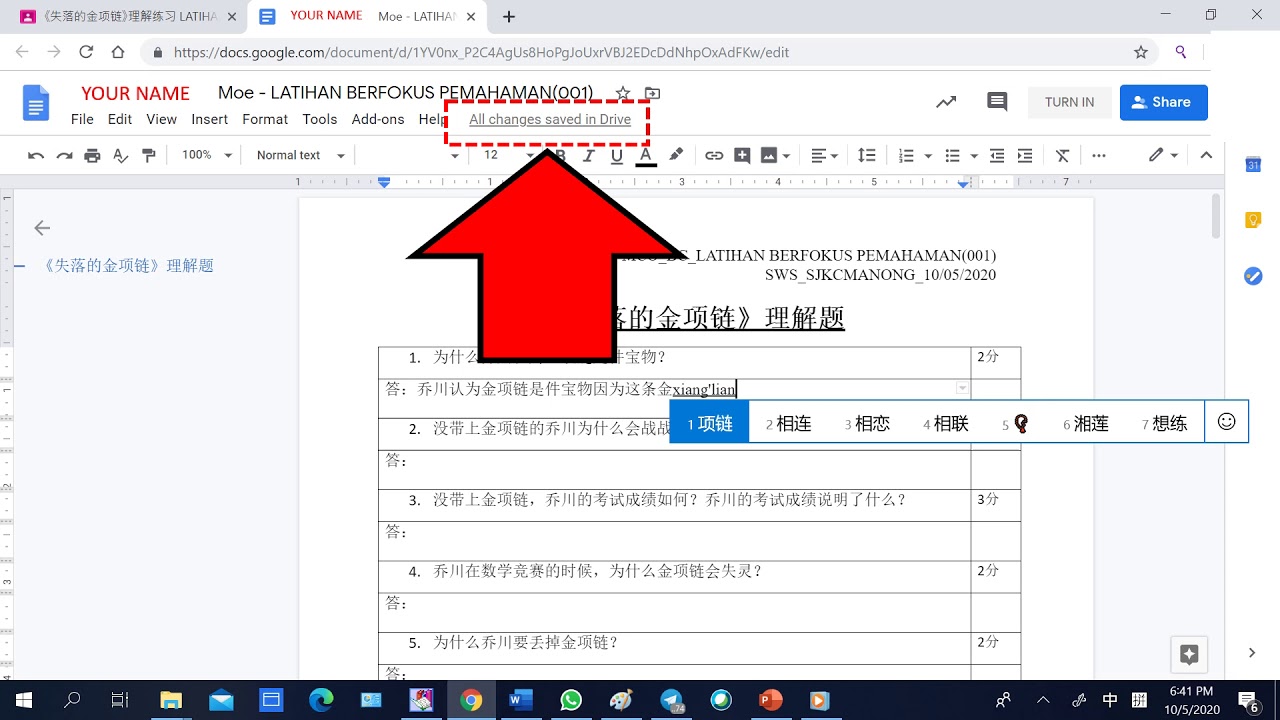
Task: Add a comment with the plus-bubble icon
Action: click(x=742, y=155)
